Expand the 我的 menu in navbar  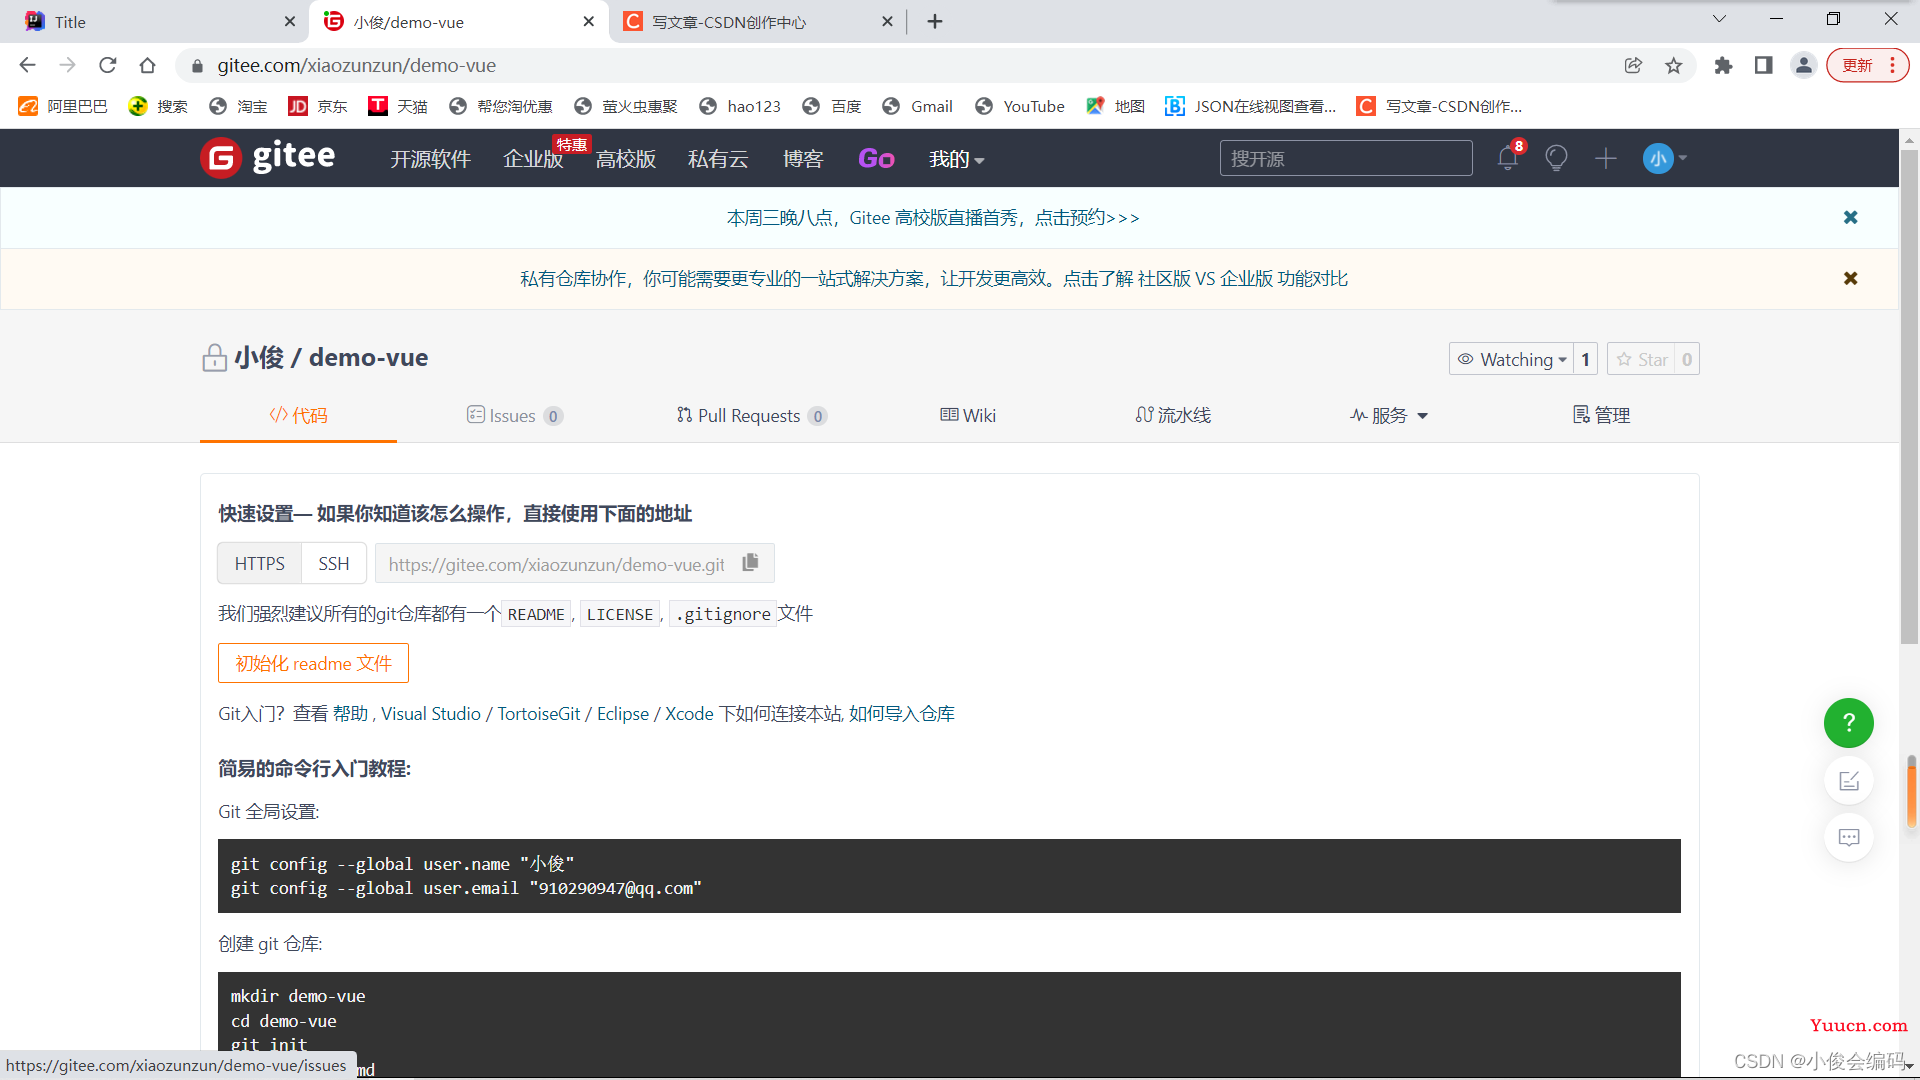click(x=956, y=159)
